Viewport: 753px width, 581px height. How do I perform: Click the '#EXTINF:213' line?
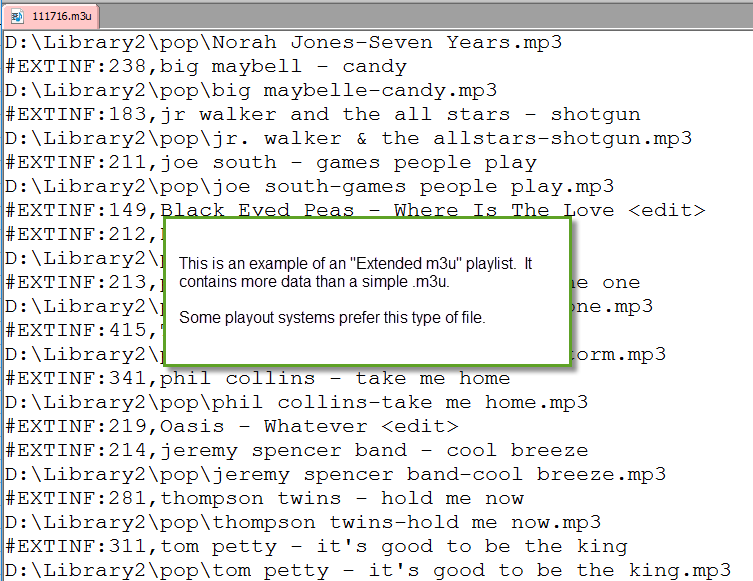tap(84, 282)
